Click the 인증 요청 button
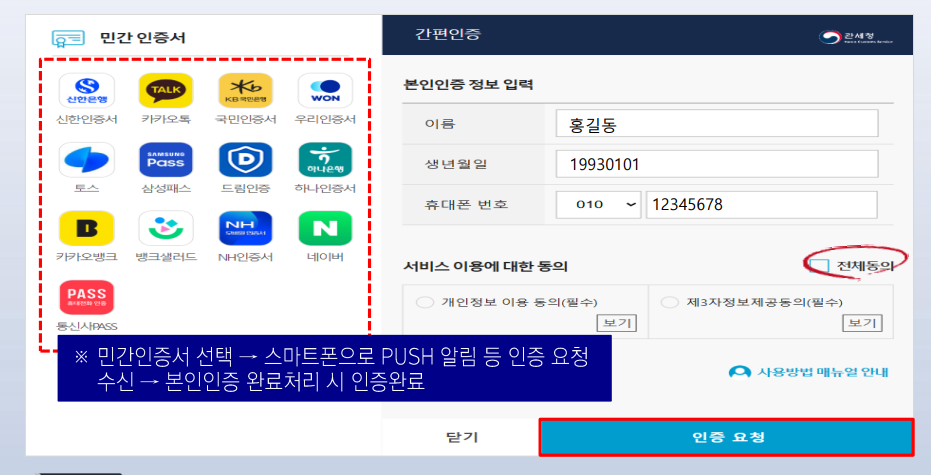 pyautogui.click(x=726, y=438)
